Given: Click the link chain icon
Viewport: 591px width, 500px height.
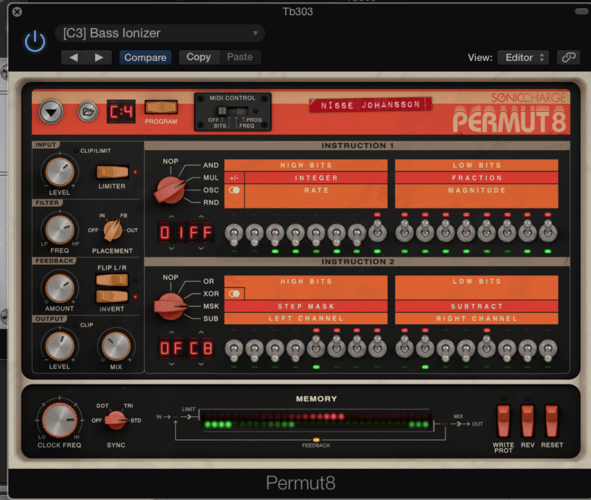Looking at the screenshot, I should pos(568,58).
